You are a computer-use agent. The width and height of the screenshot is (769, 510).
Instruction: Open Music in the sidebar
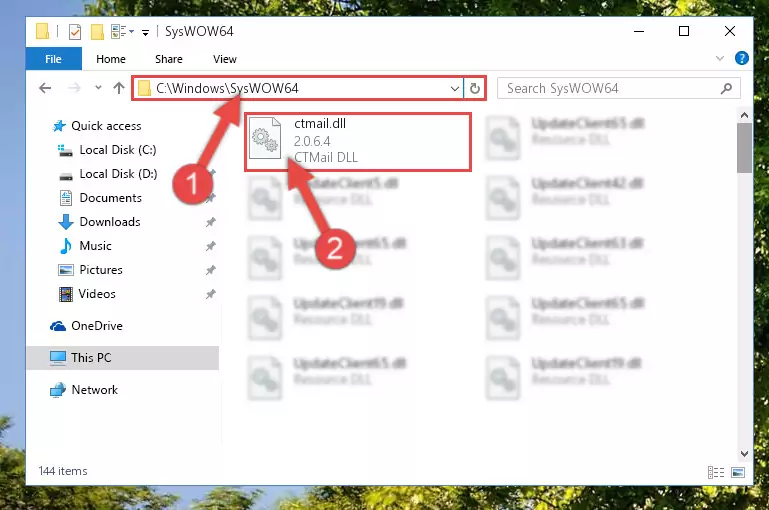click(x=95, y=246)
